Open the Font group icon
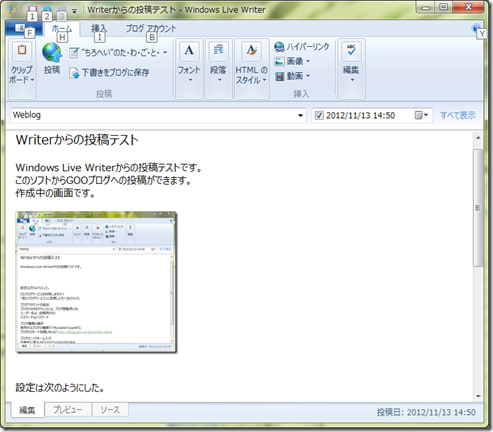 pos(189,51)
